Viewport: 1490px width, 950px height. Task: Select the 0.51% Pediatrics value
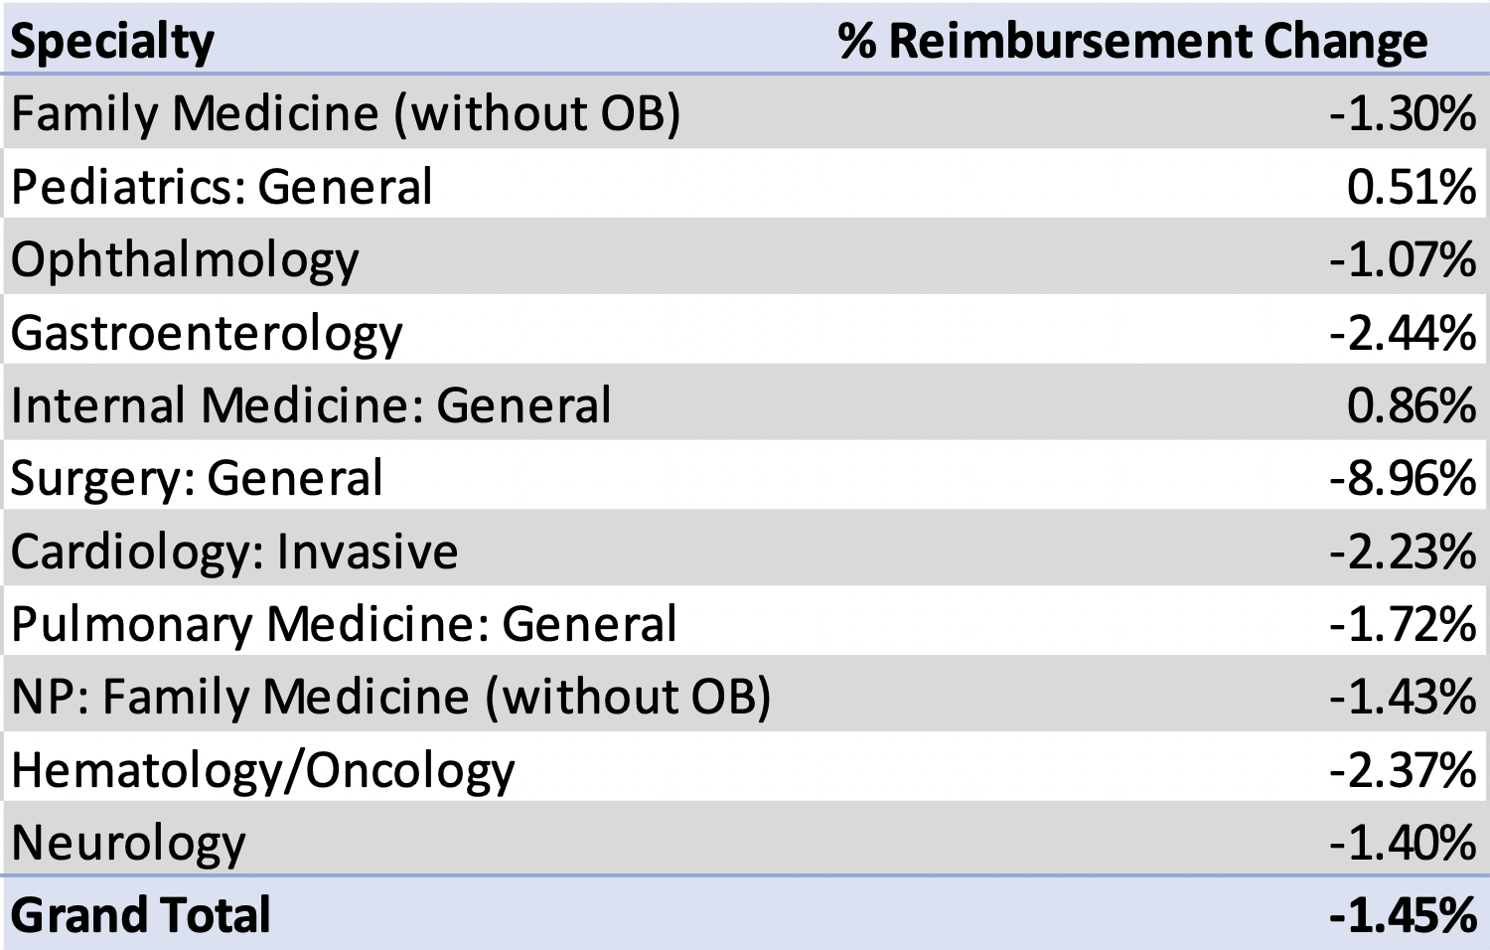(1410, 187)
